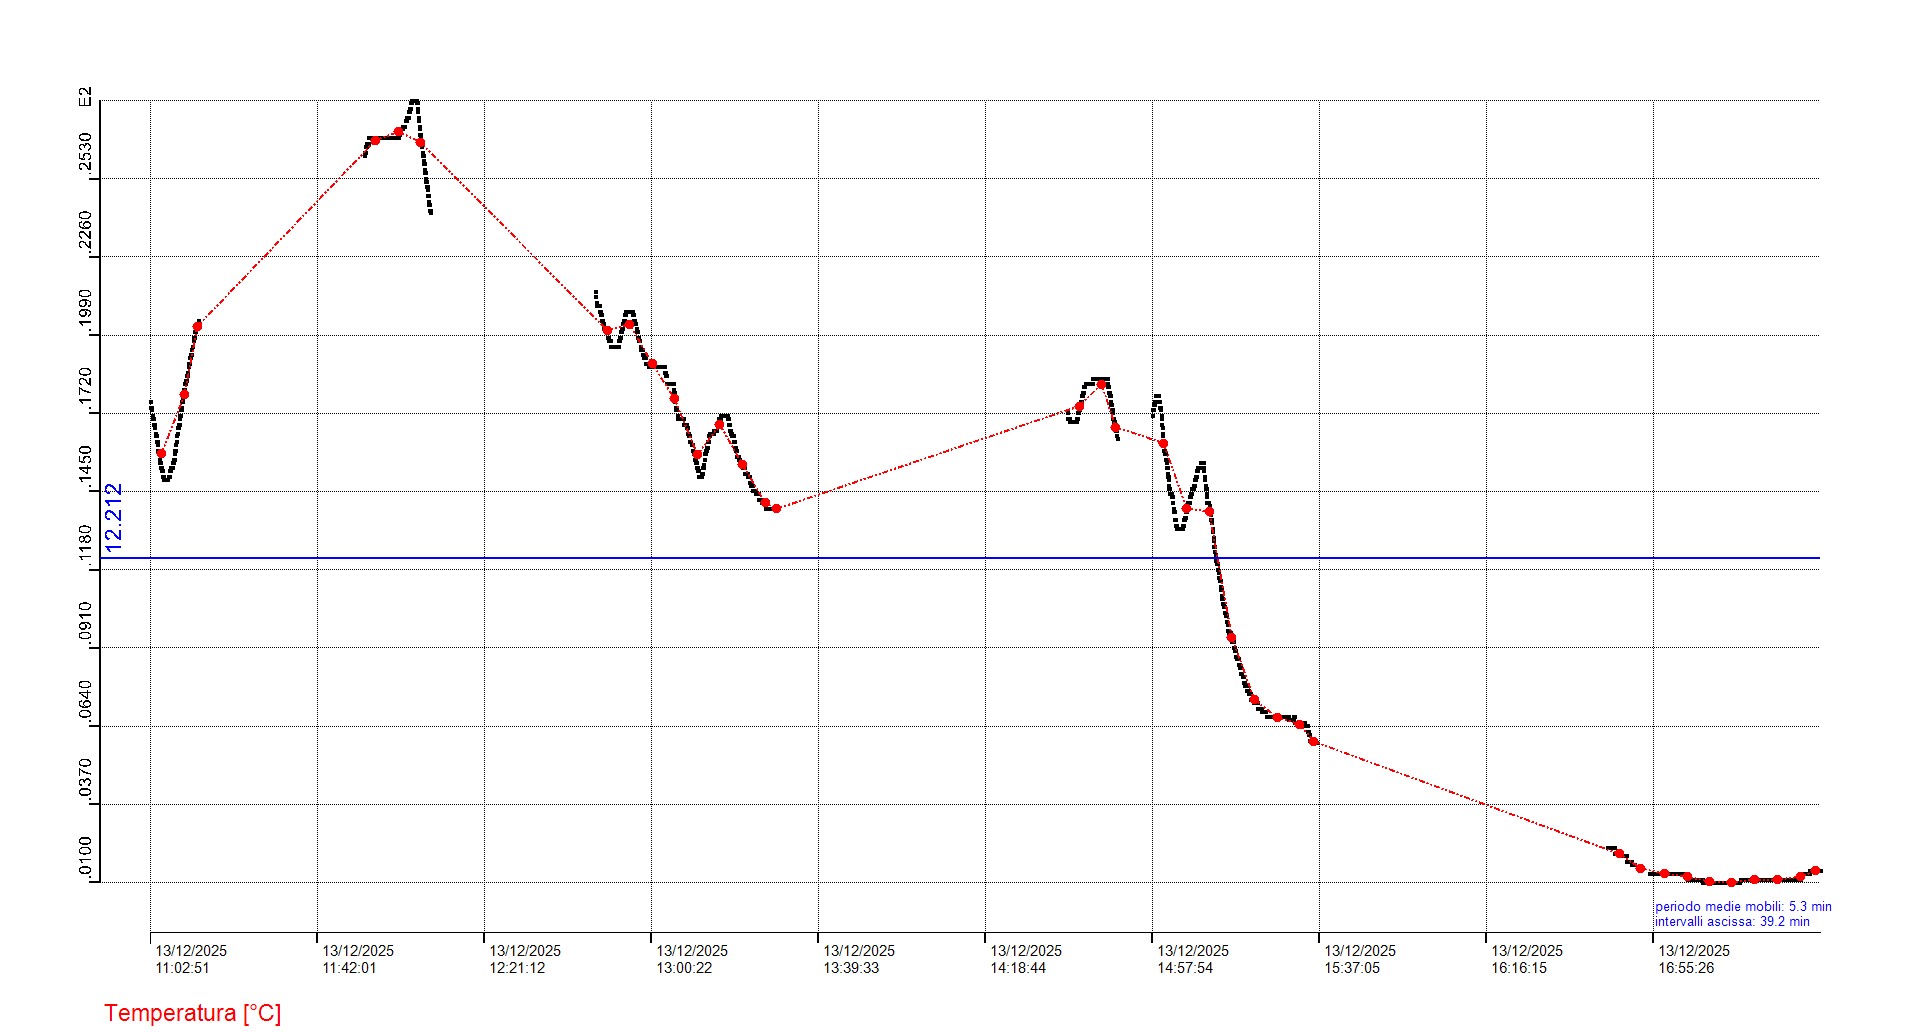Click the 'intervalli ascissa: 39.2 min' text
Screen dimensions: 1920x1032
(1732, 922)
